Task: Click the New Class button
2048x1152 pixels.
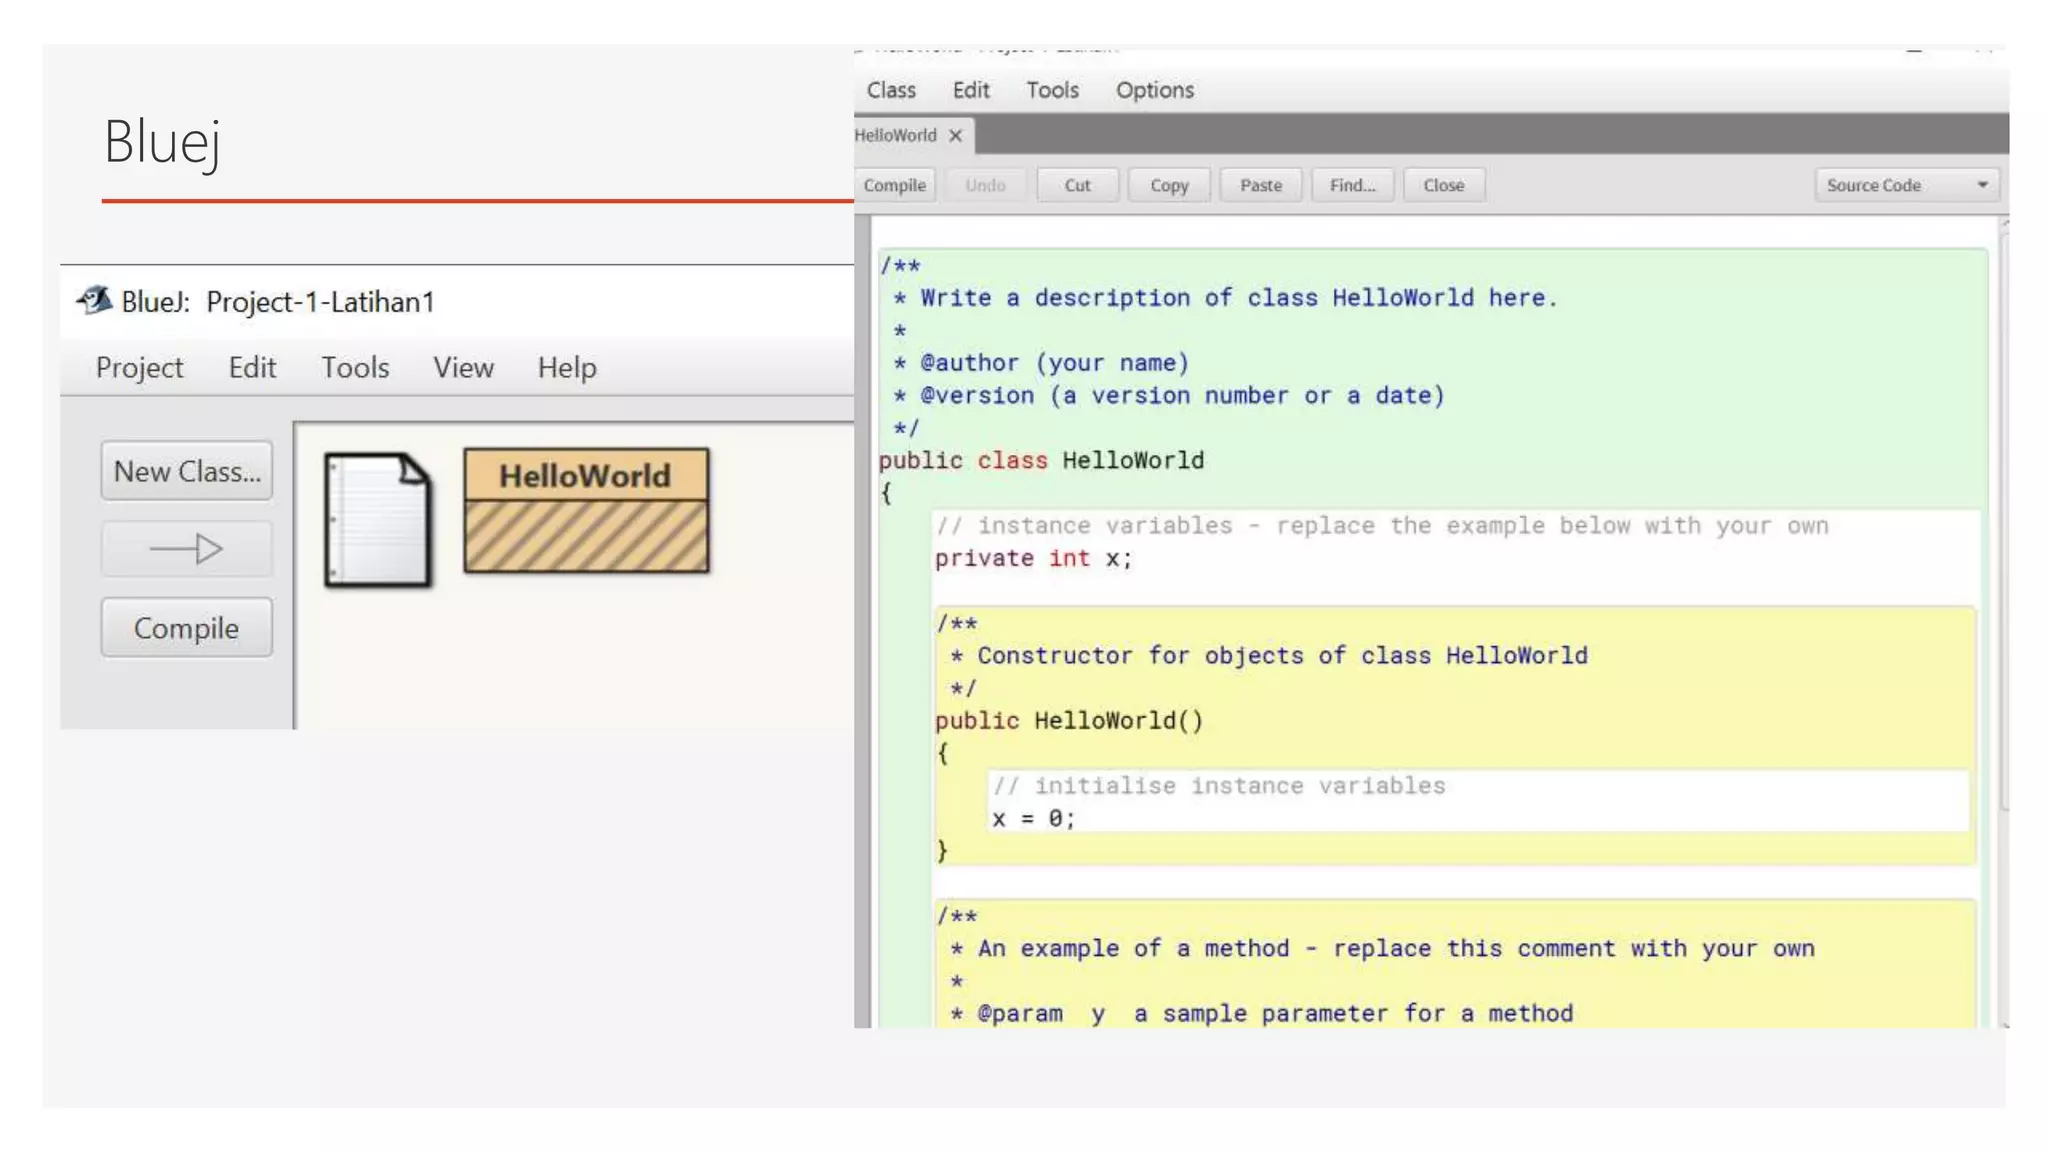Action: point(187,471)
